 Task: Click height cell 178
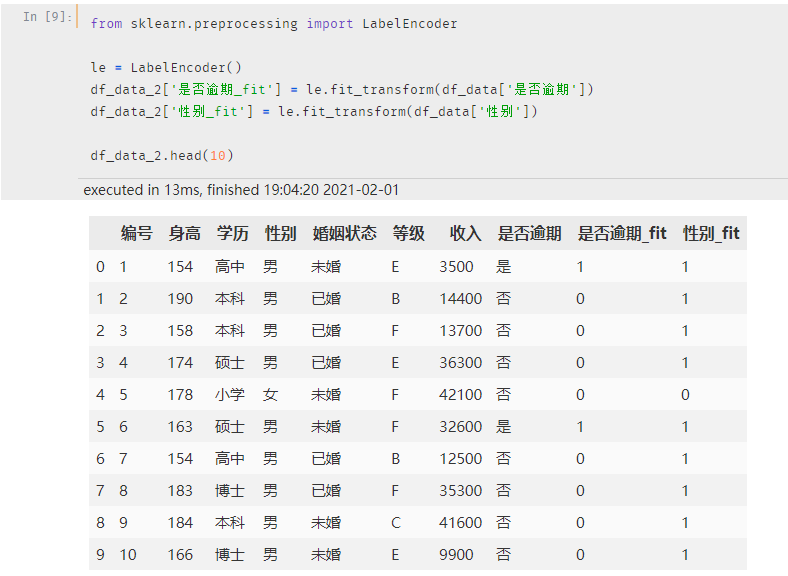click(180, 395)
